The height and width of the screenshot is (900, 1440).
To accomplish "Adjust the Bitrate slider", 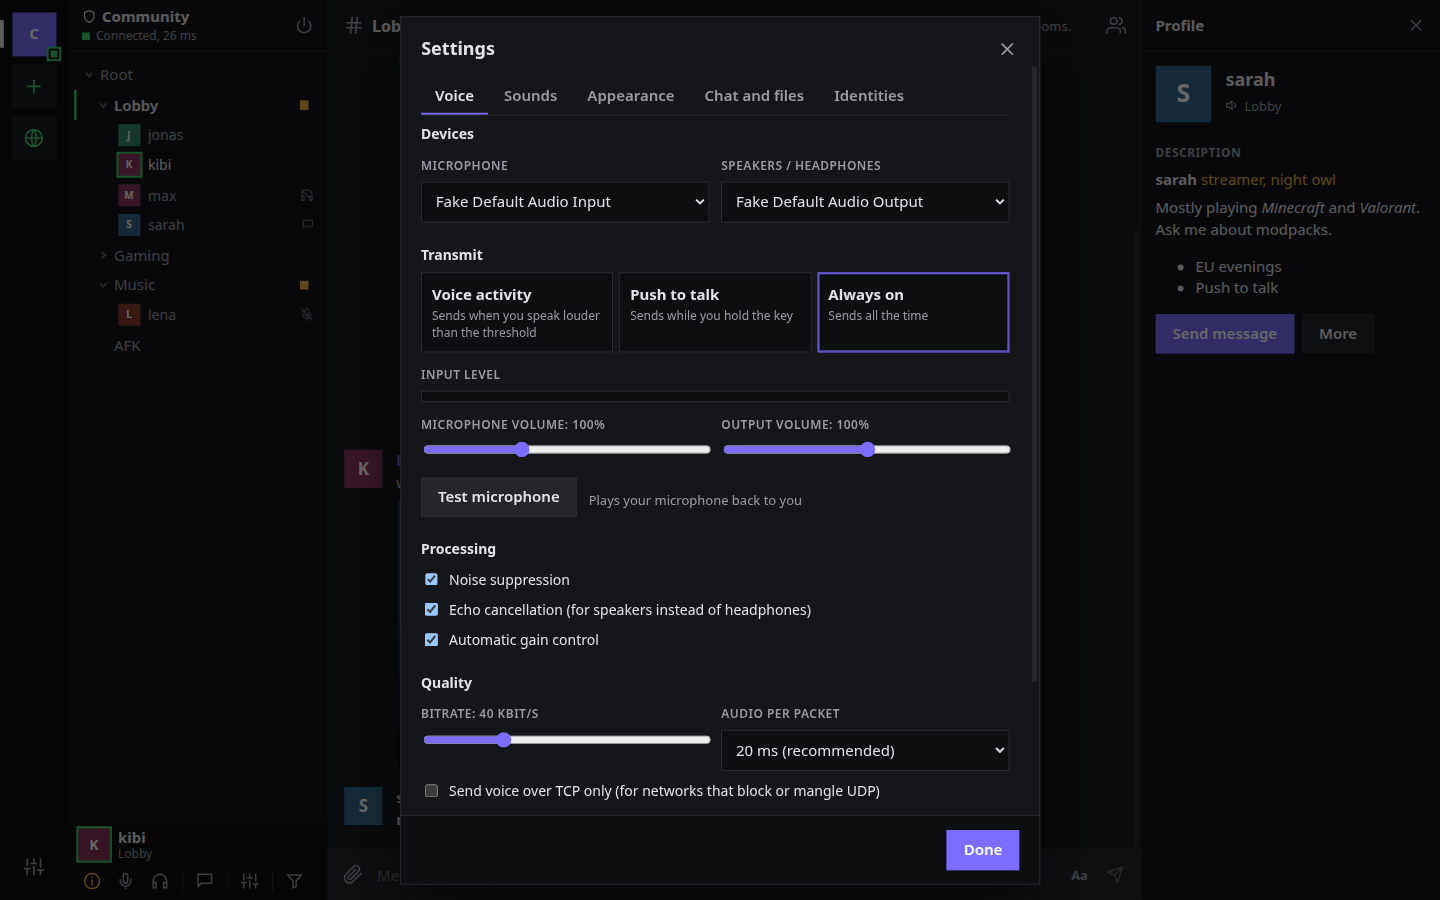I will pyautogui.click(x=566, y=740).
